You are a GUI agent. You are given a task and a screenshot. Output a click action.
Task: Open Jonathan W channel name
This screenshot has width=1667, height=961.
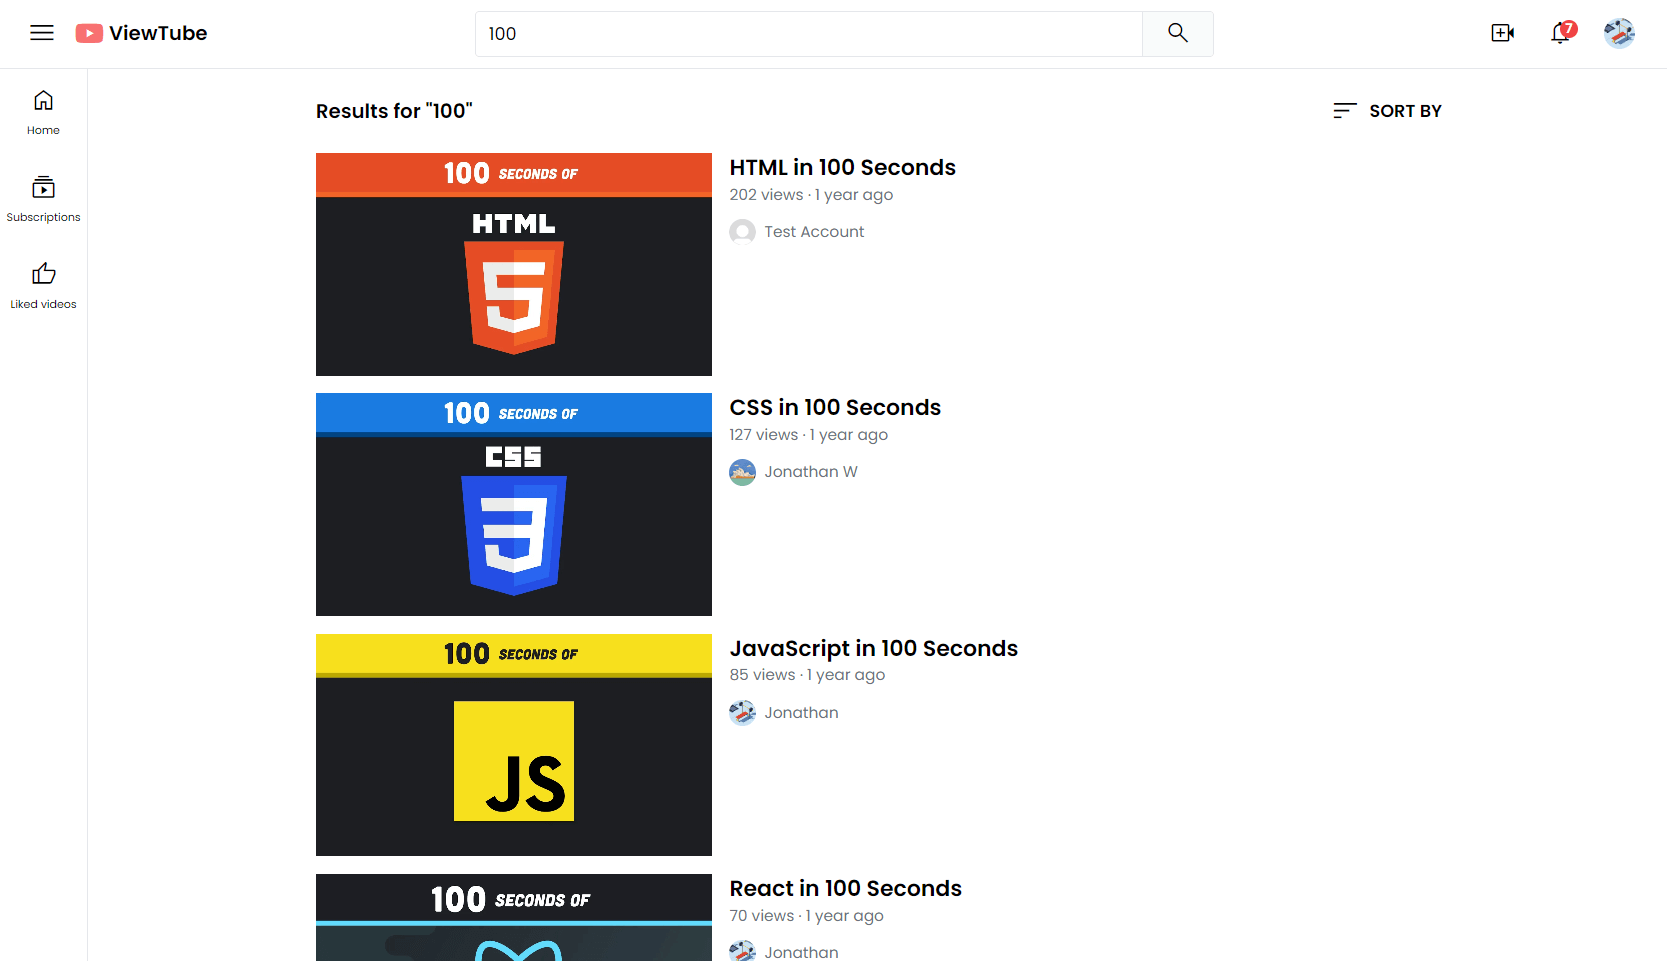tap(811, 472)
